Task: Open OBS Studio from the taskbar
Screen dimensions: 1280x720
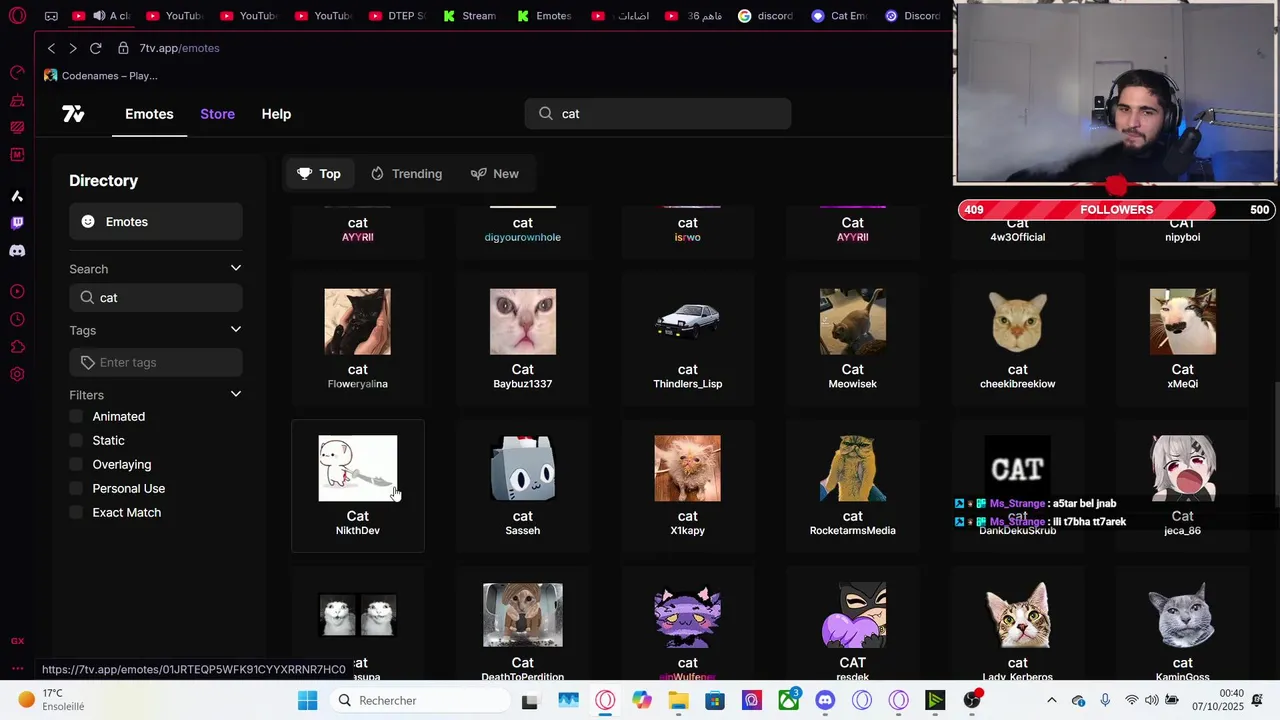Action: [971, 700]
